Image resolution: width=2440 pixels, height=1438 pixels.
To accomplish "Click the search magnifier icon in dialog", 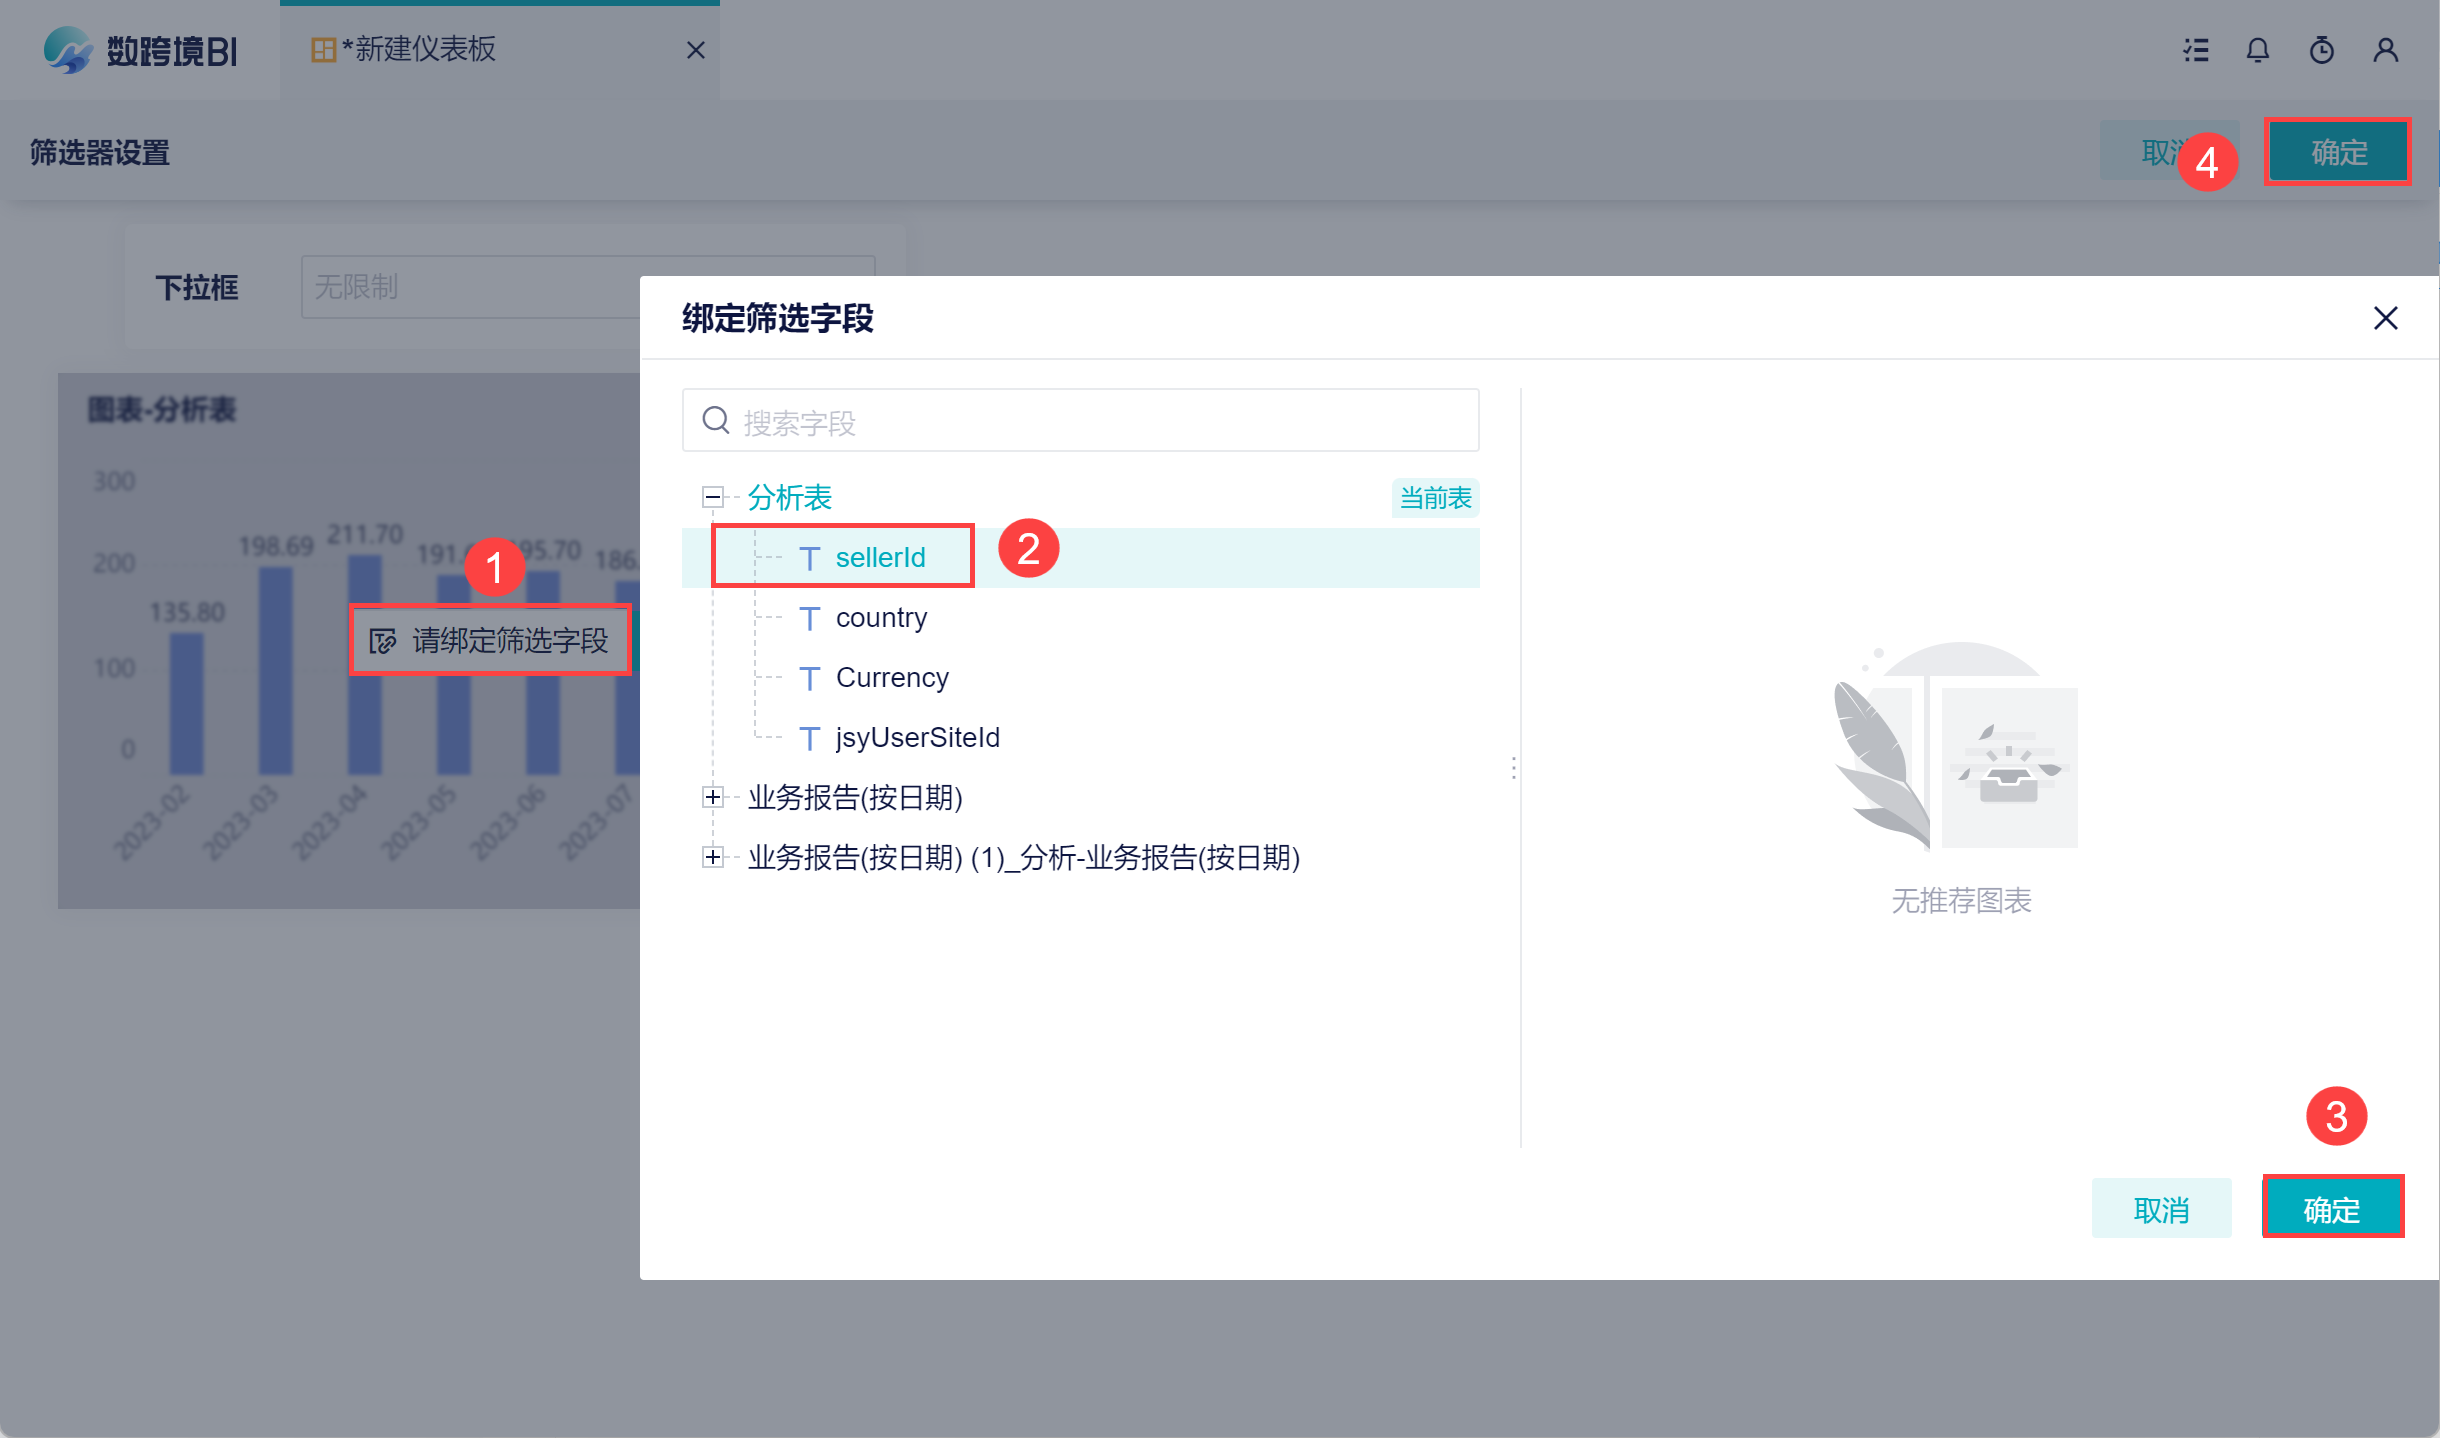I will coord(716,421).
